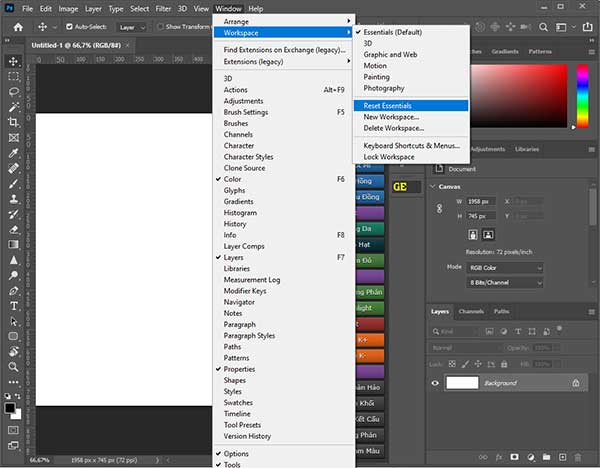The height and width of the screenshot is (468, 600).
Task: Toggle the Options bar menu item
Action: [x=284, y=453]
